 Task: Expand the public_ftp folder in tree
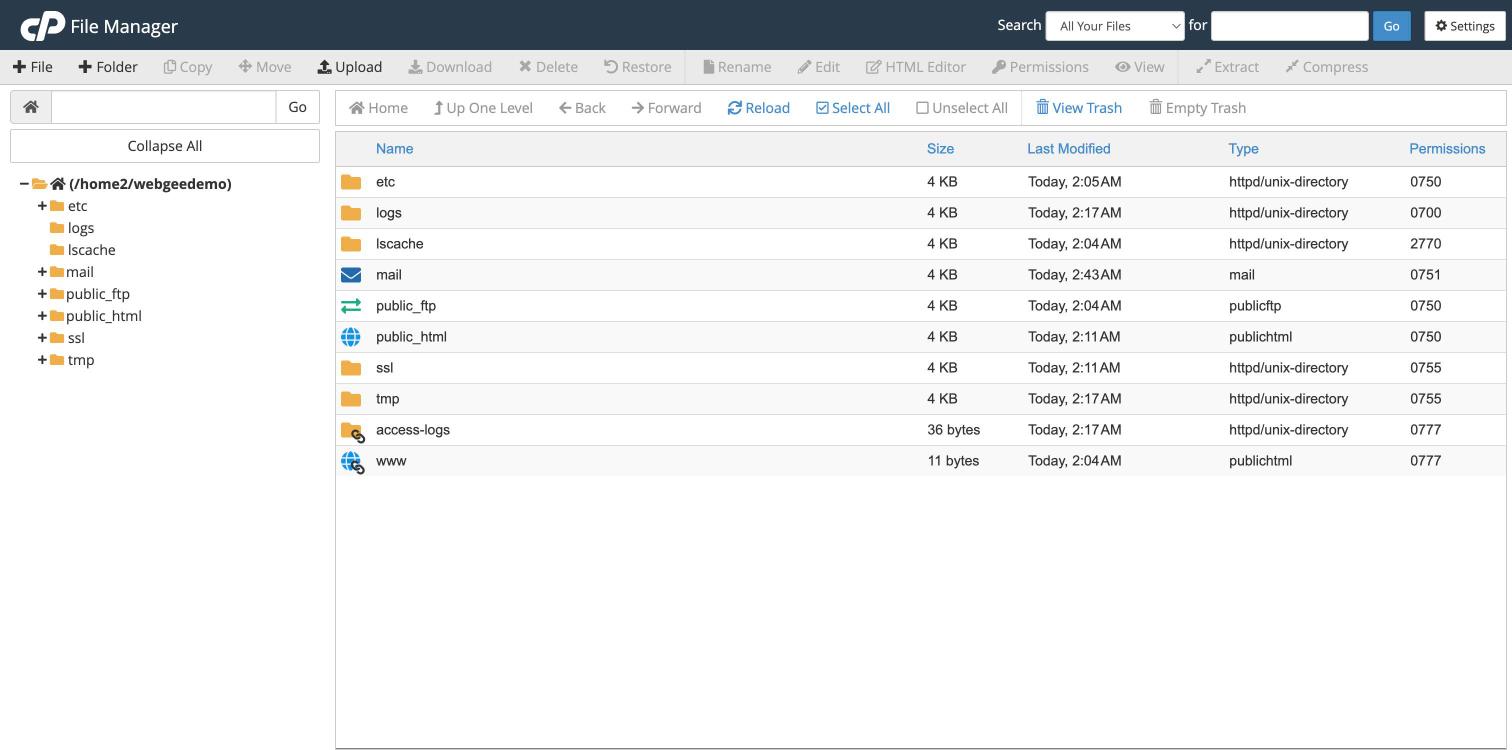pyautogui.click(x=42, y=294)
